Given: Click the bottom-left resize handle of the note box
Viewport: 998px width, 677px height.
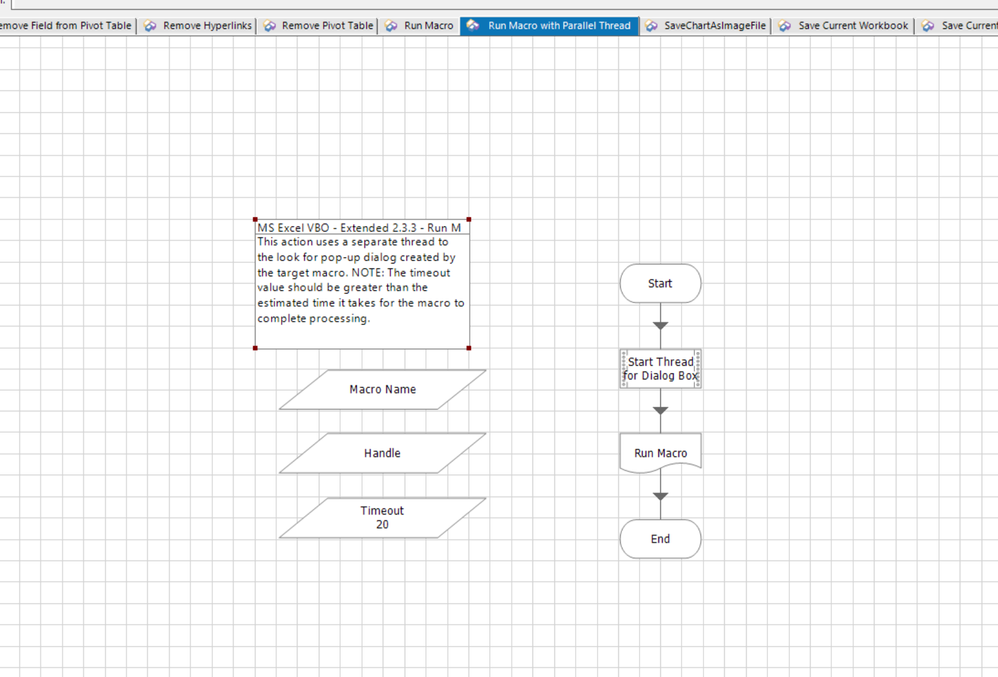Looking at the screenshot, I should click(x=255, y=348).
